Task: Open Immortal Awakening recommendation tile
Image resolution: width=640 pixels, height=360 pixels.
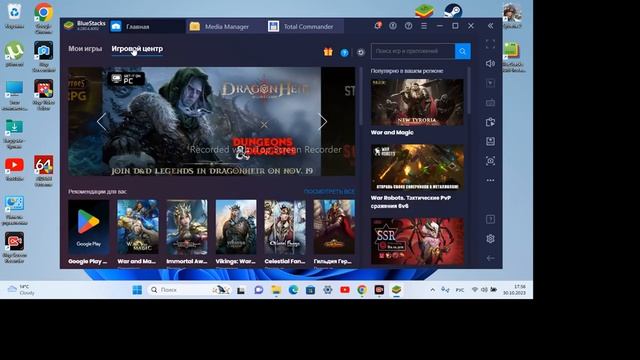Action: click(187, 232)
